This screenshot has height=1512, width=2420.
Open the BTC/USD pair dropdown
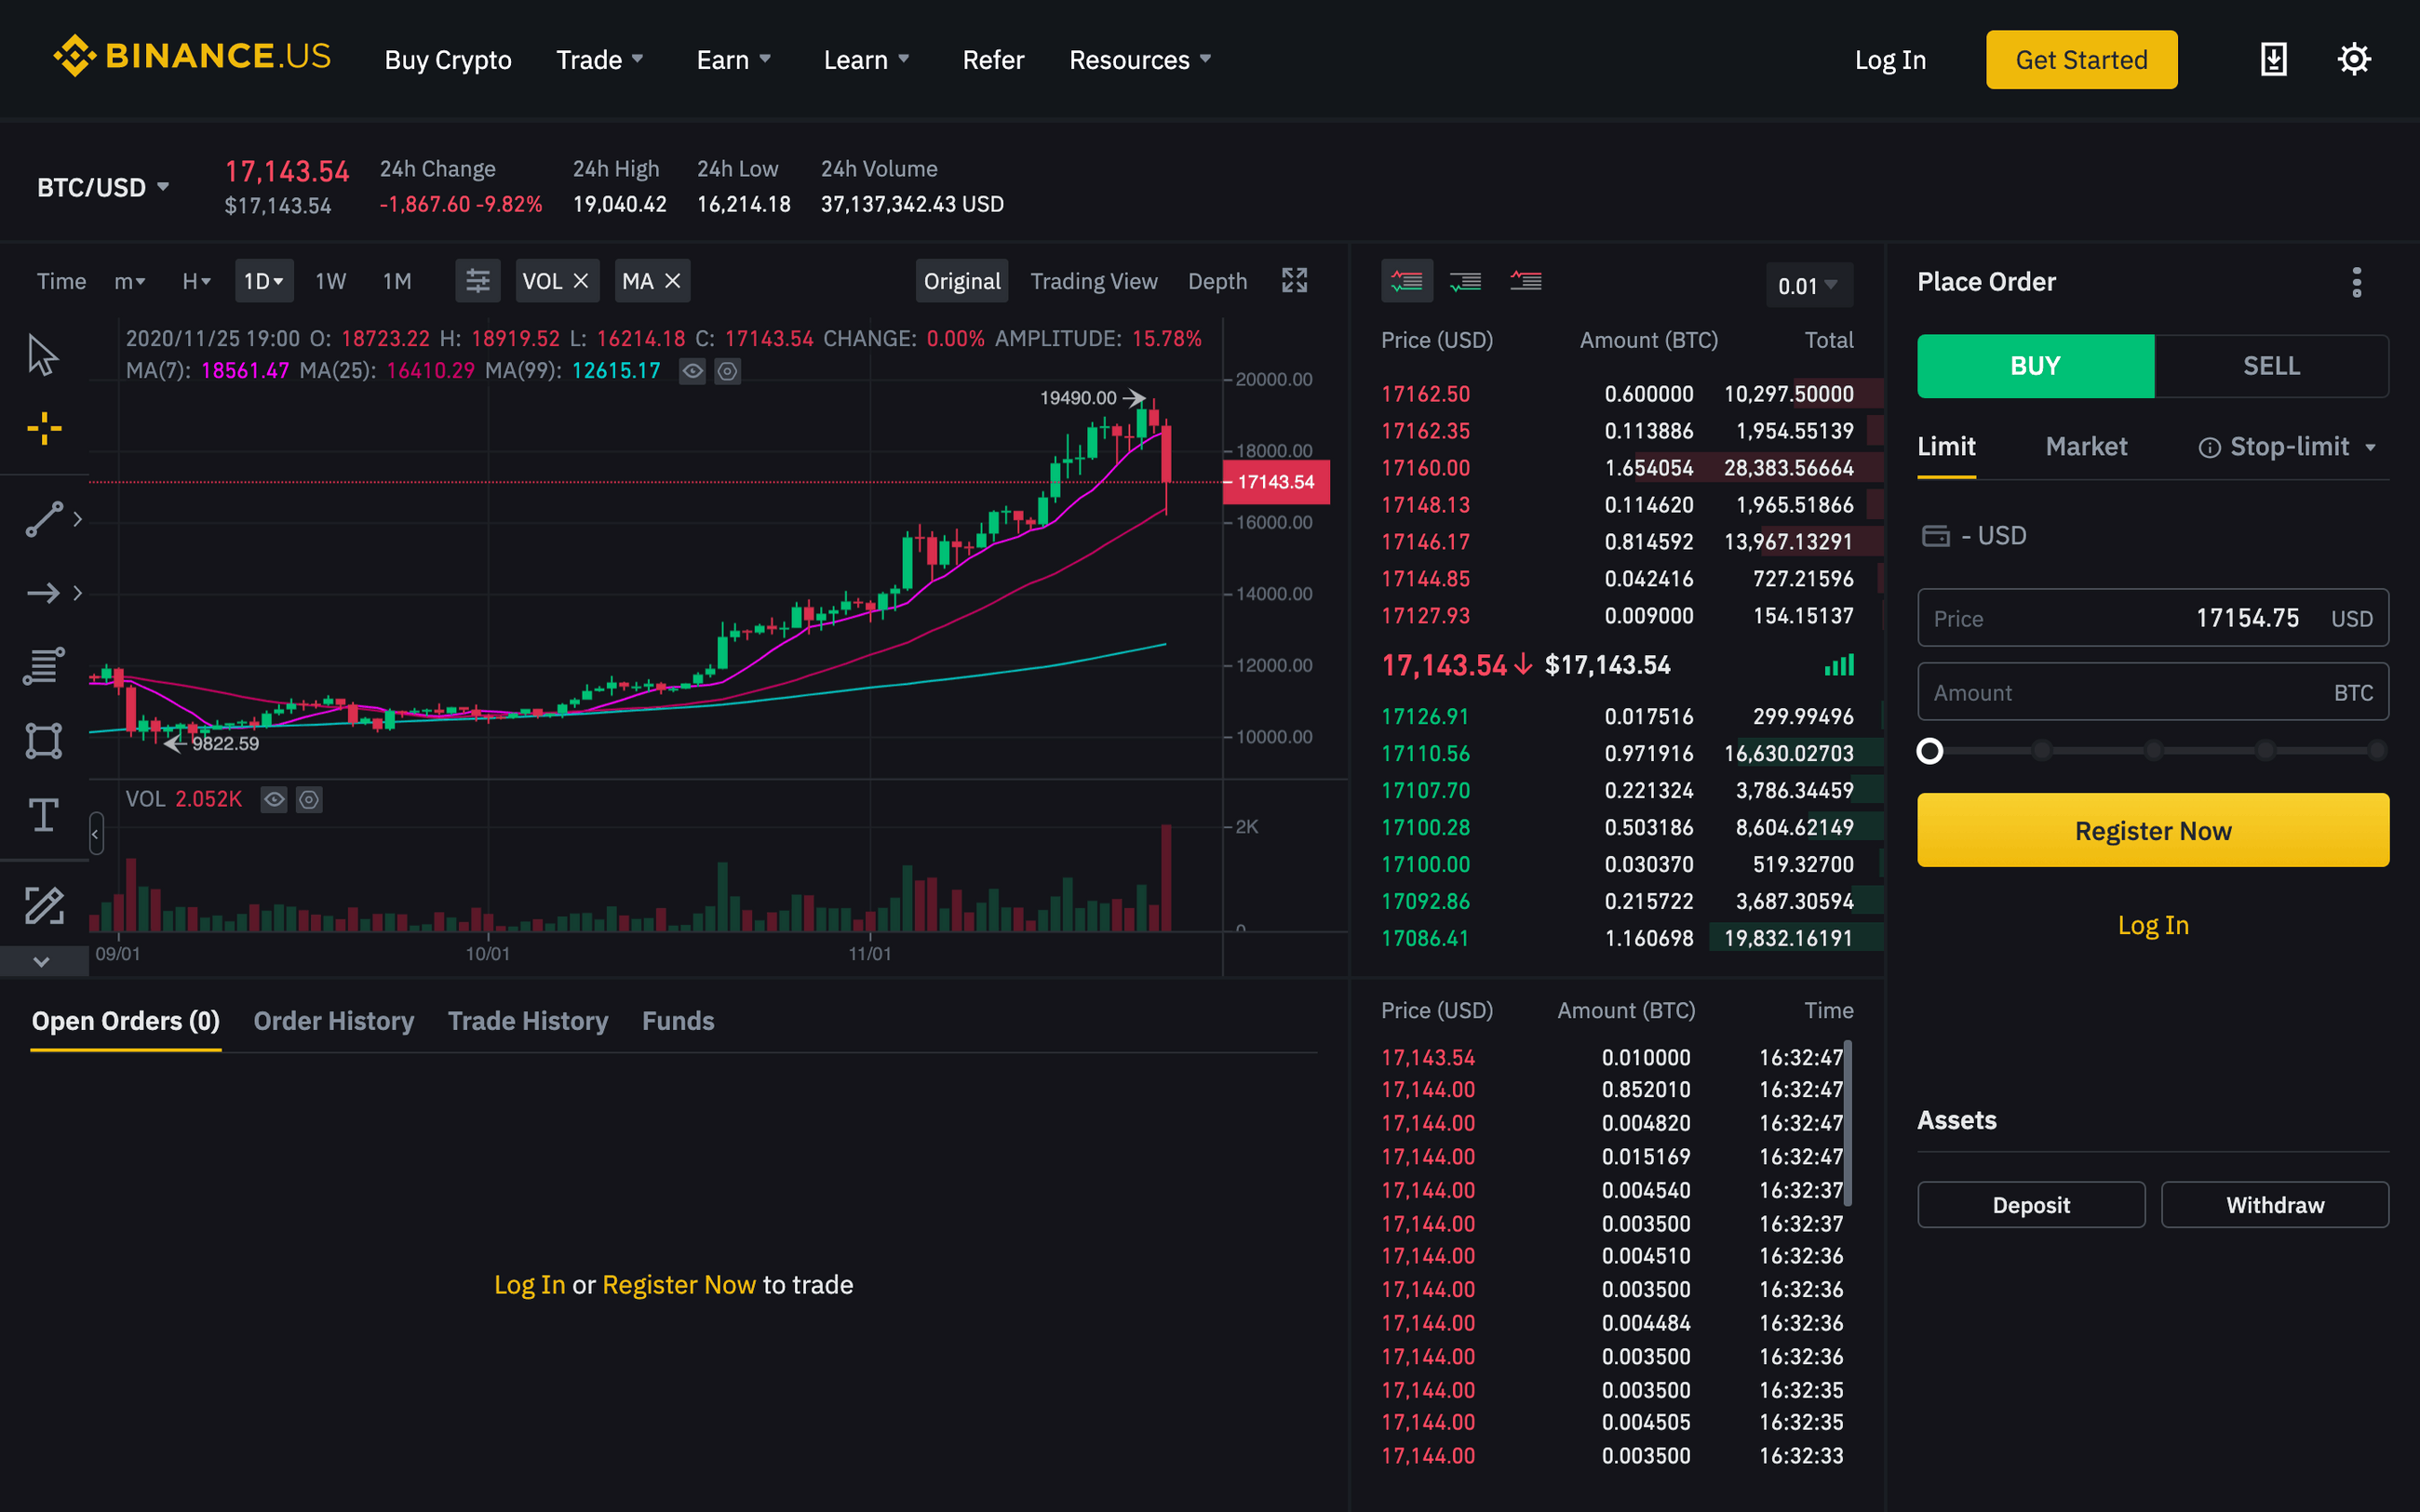point(103,187)
